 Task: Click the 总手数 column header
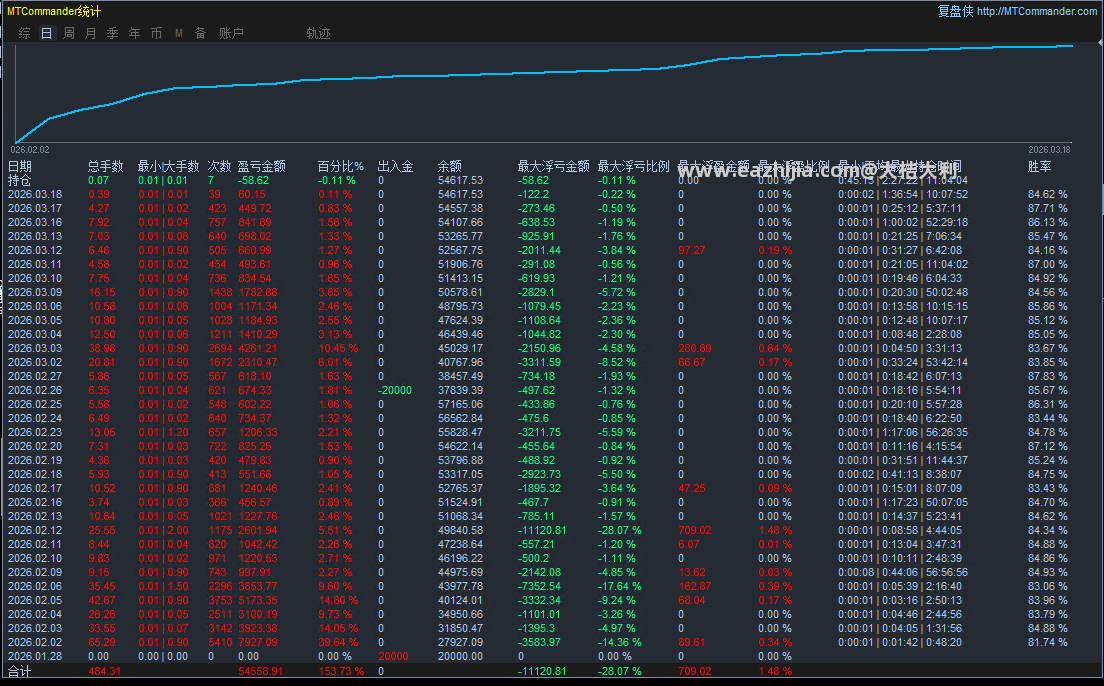[106, 166]
